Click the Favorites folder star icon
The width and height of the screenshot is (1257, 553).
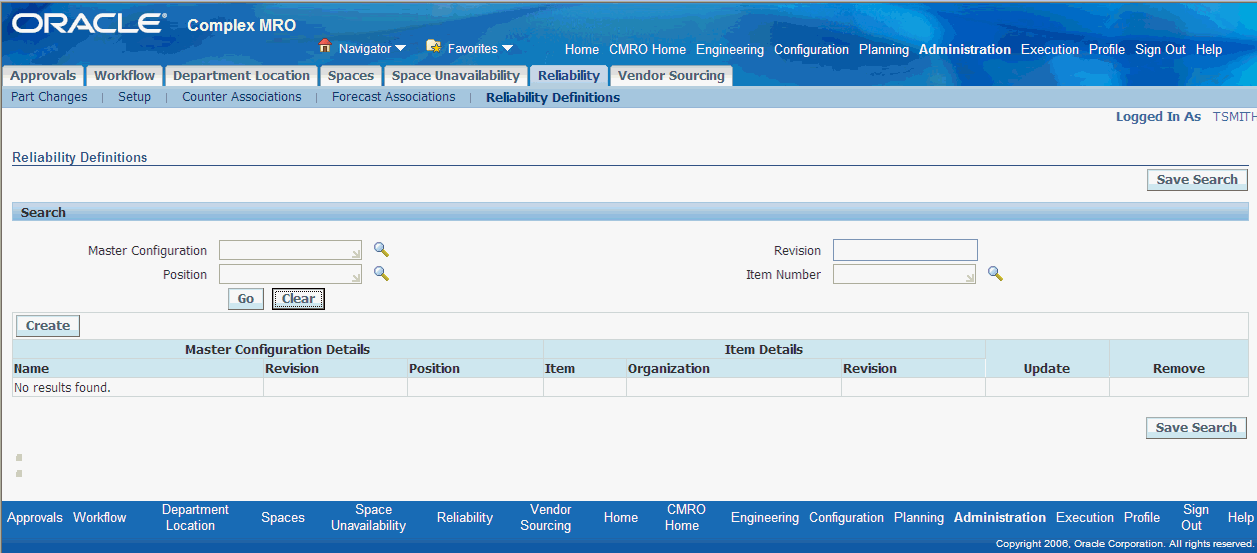pyautogui.click(x=433, y=46)
